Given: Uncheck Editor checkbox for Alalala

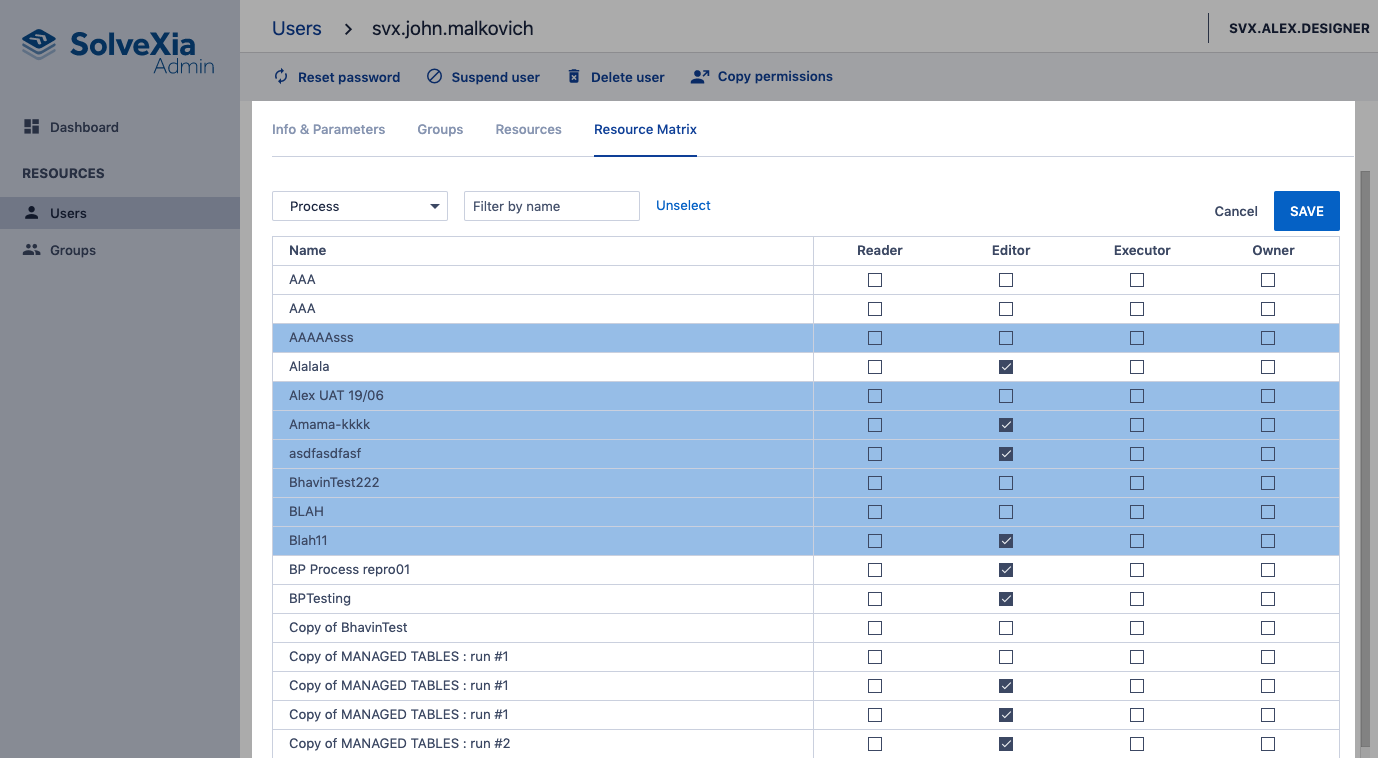Looking at the screenshot, I should (x=1006, y=367).
